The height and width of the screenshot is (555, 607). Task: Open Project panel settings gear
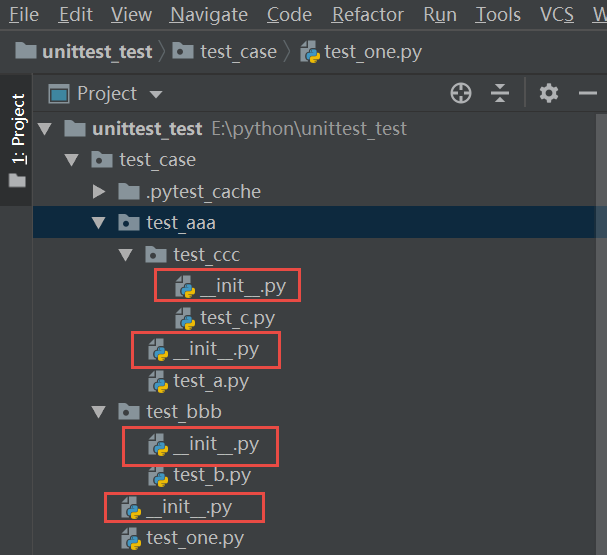548,93
